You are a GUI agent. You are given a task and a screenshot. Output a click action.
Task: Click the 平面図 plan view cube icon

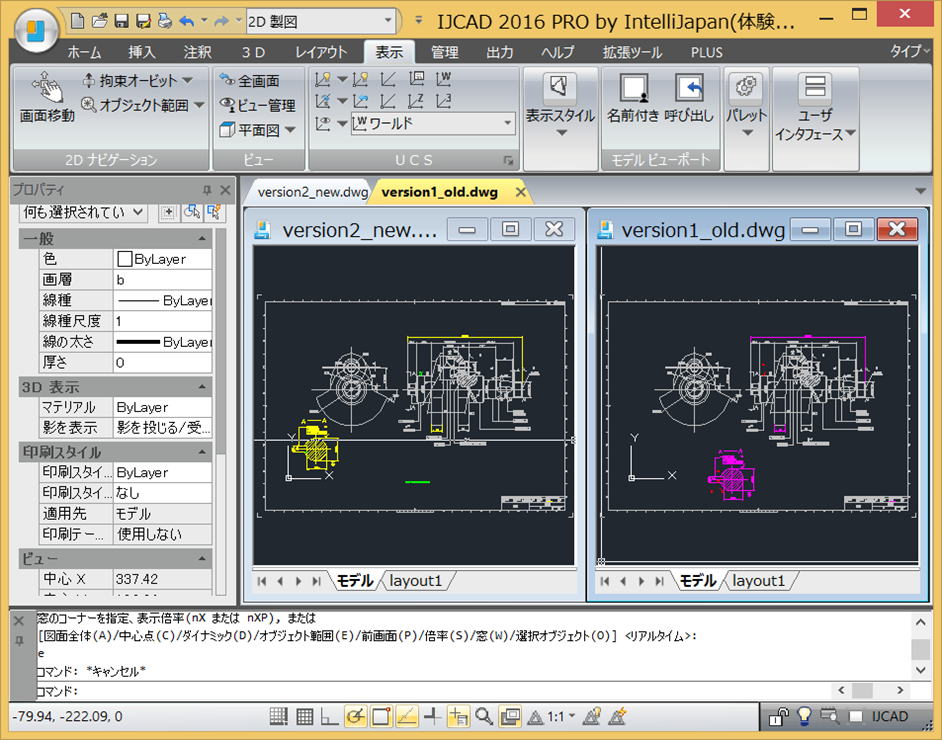click(226, 129)
